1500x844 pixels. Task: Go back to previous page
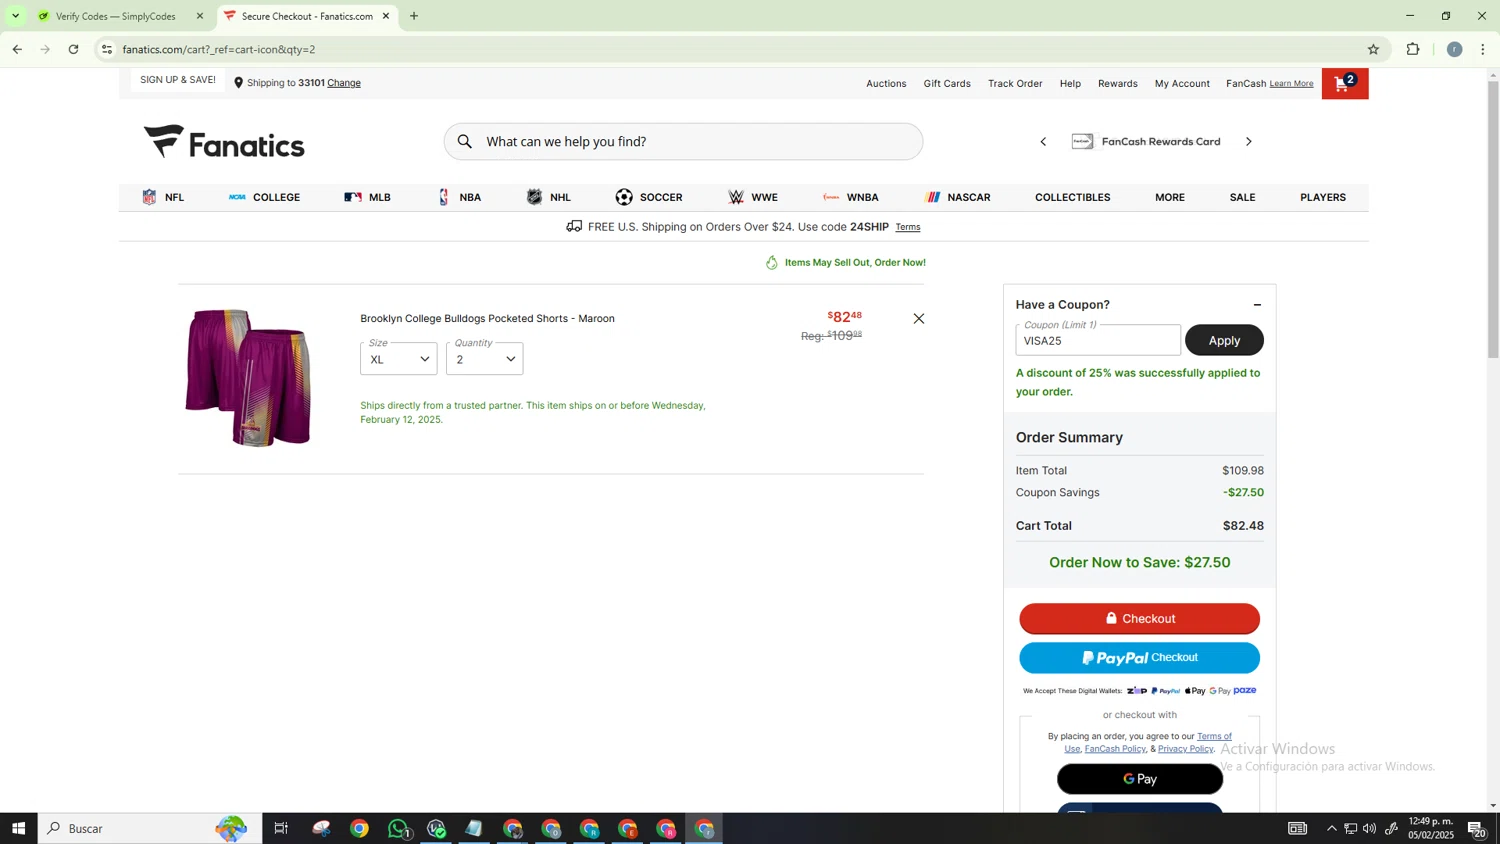click(17, 49)
